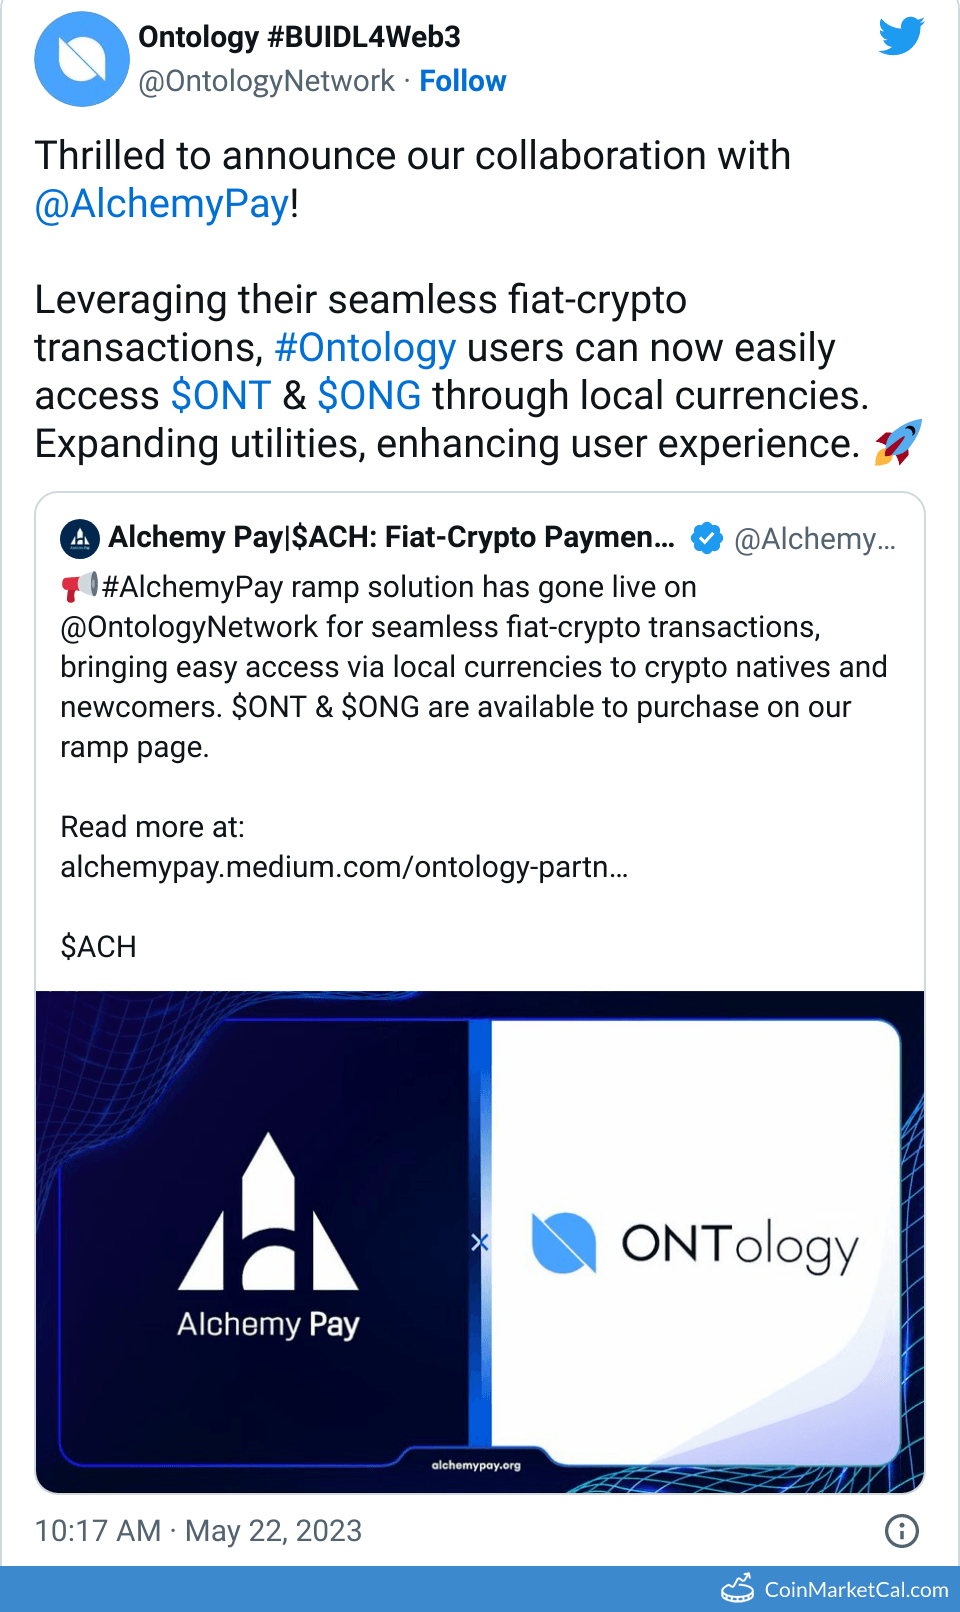The image size is (960, 1612).
Task: Click the Alchemy Pay quoted avatar
Action: point(80,539)
